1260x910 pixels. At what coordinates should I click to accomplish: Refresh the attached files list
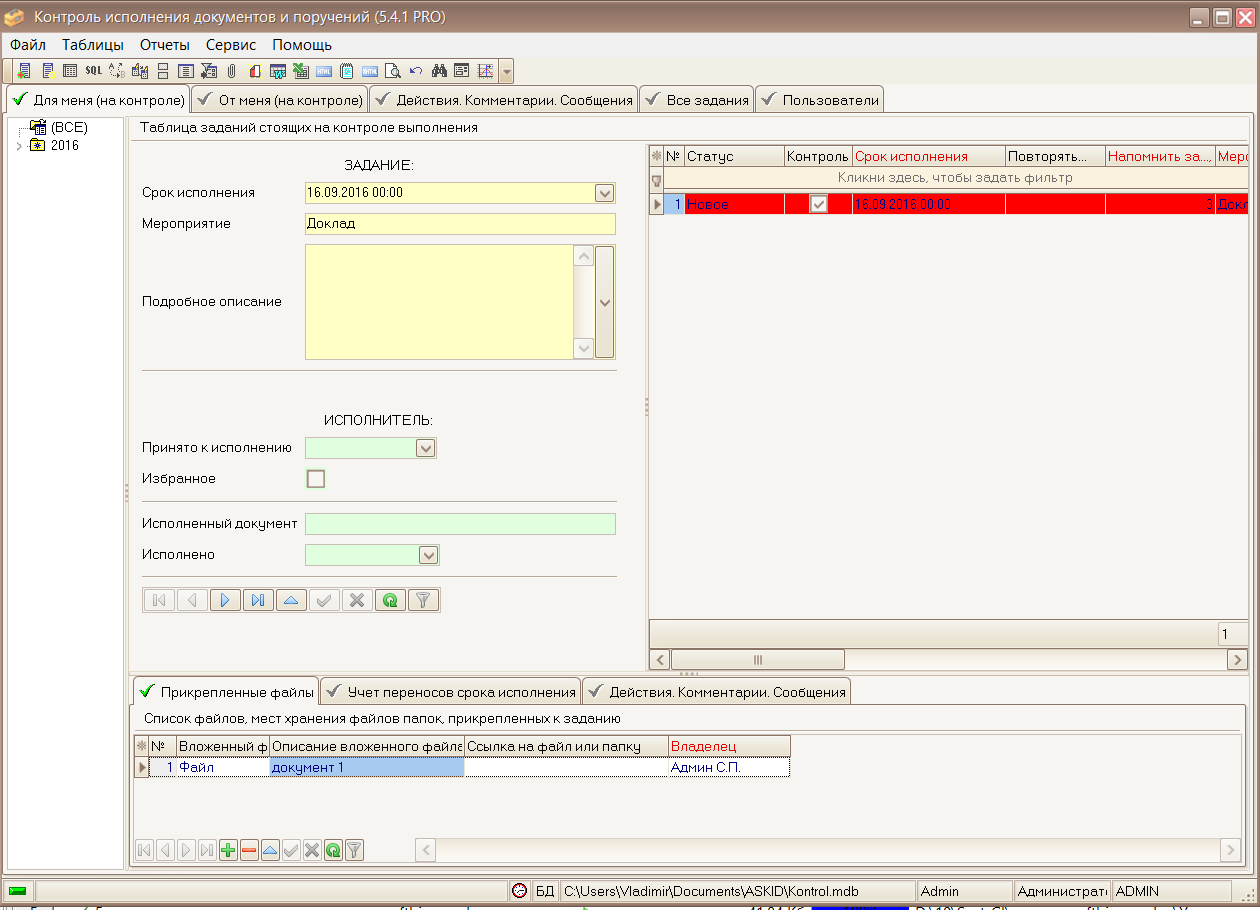tap(333, 850)
